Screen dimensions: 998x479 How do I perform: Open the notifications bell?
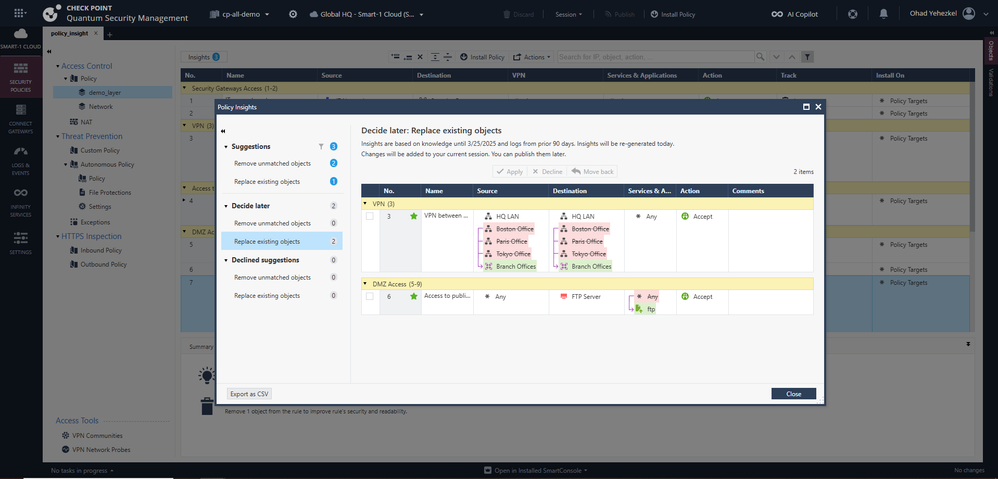point(883,14)
